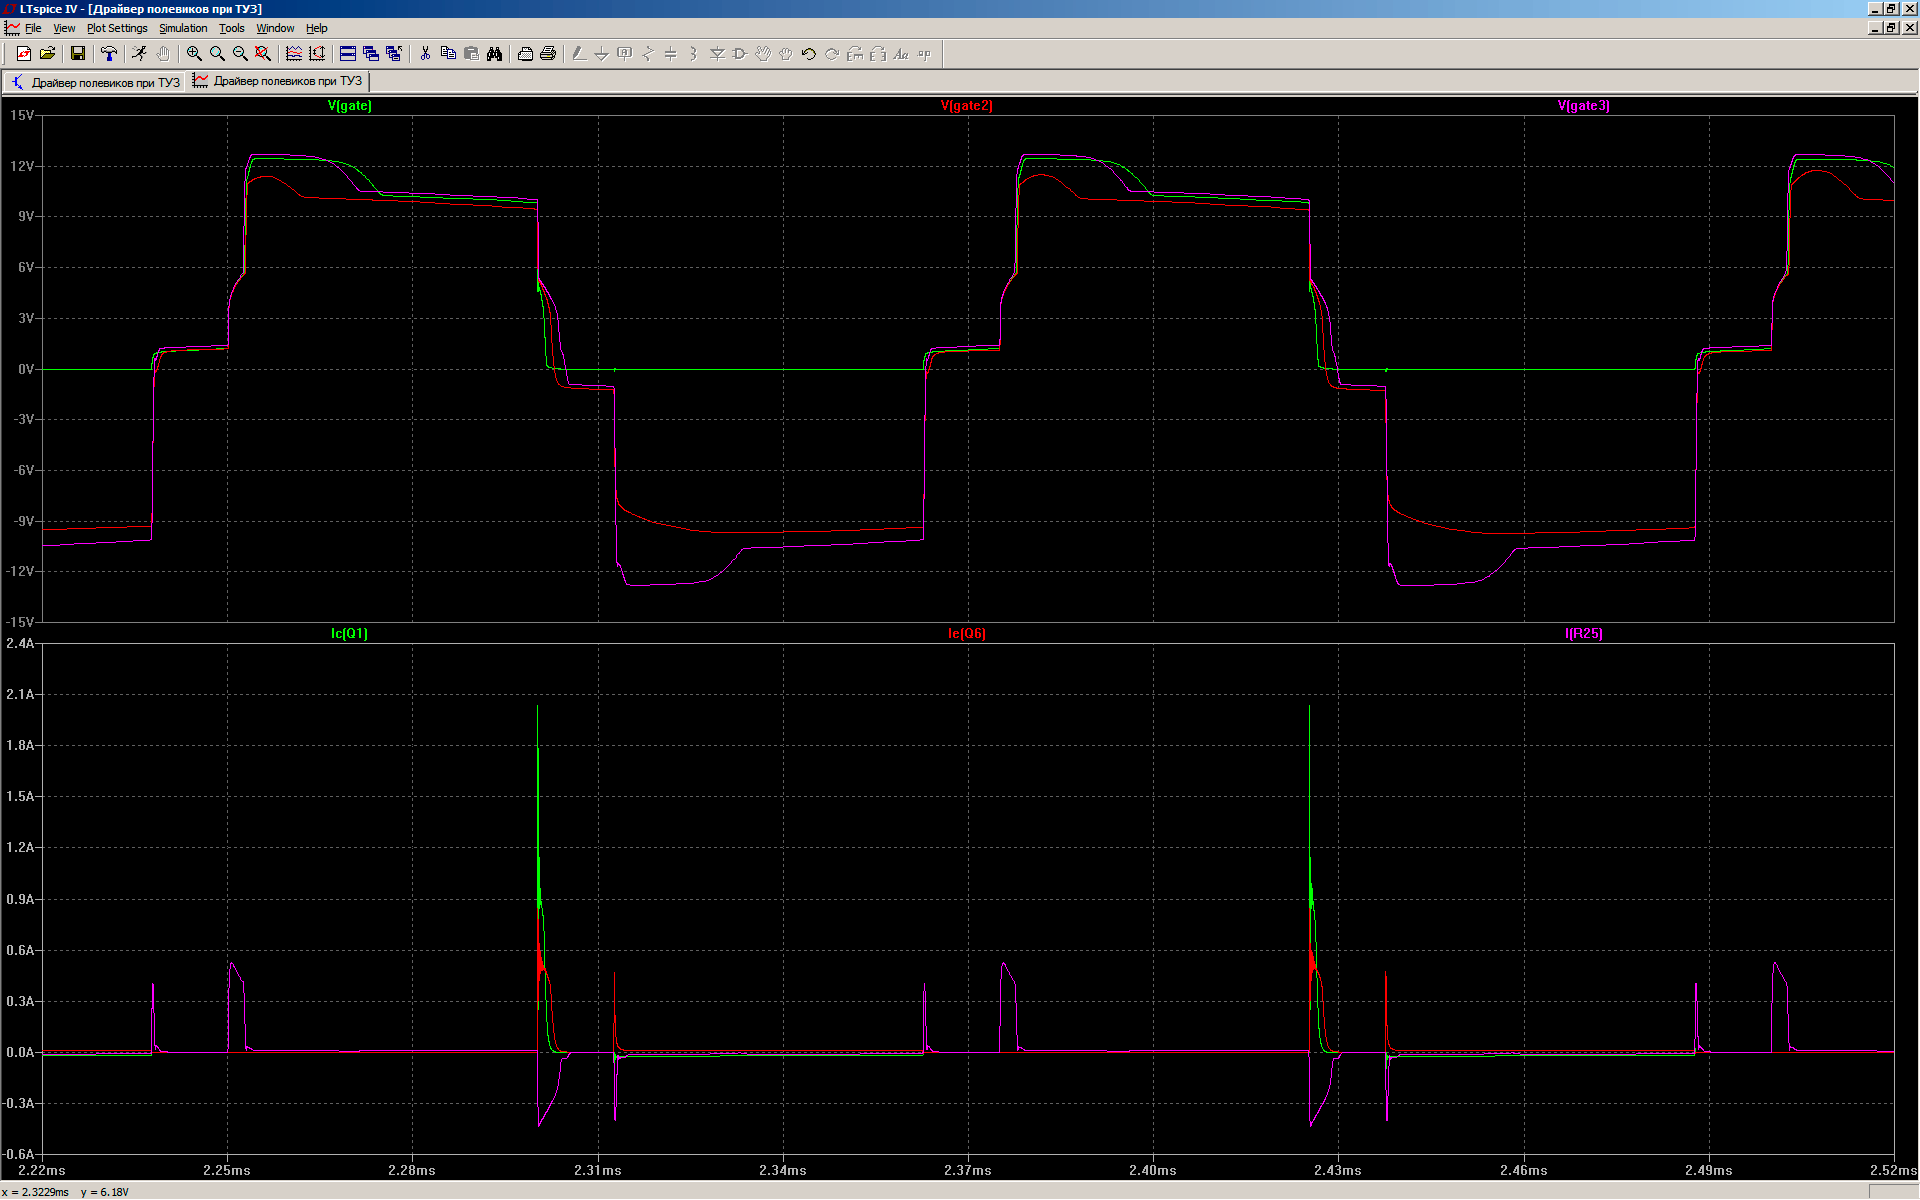Open the Window menu
The width and height of the screenshot is (1920, 1200).
pos(275,28)
